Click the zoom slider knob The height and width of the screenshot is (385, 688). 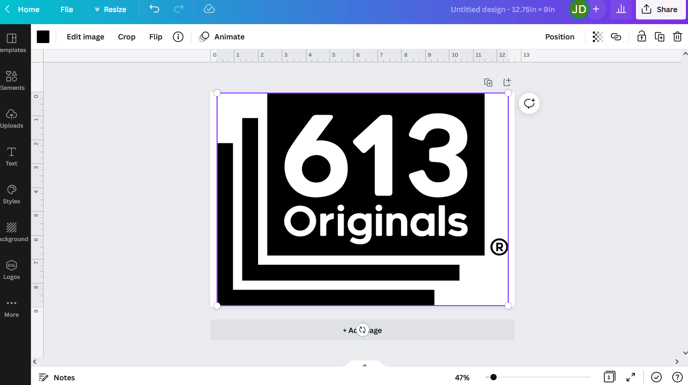click(493, 377)
